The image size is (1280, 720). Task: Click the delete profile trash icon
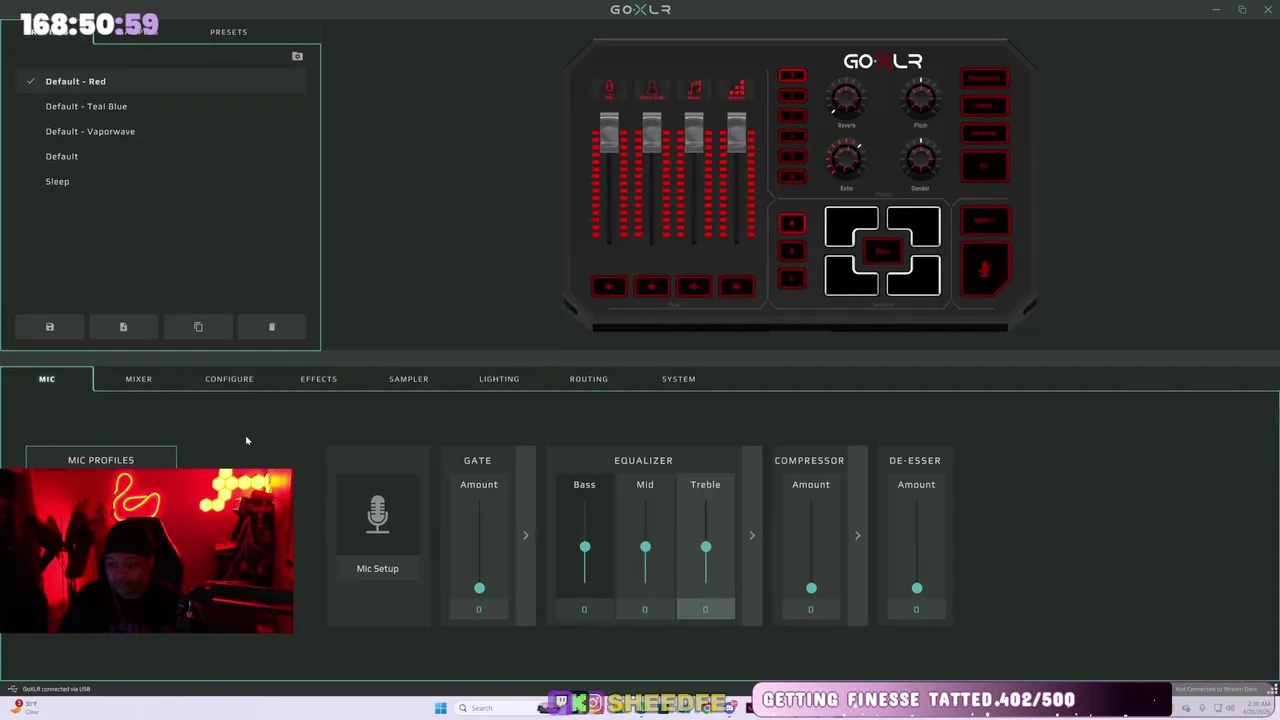[272, 327]
